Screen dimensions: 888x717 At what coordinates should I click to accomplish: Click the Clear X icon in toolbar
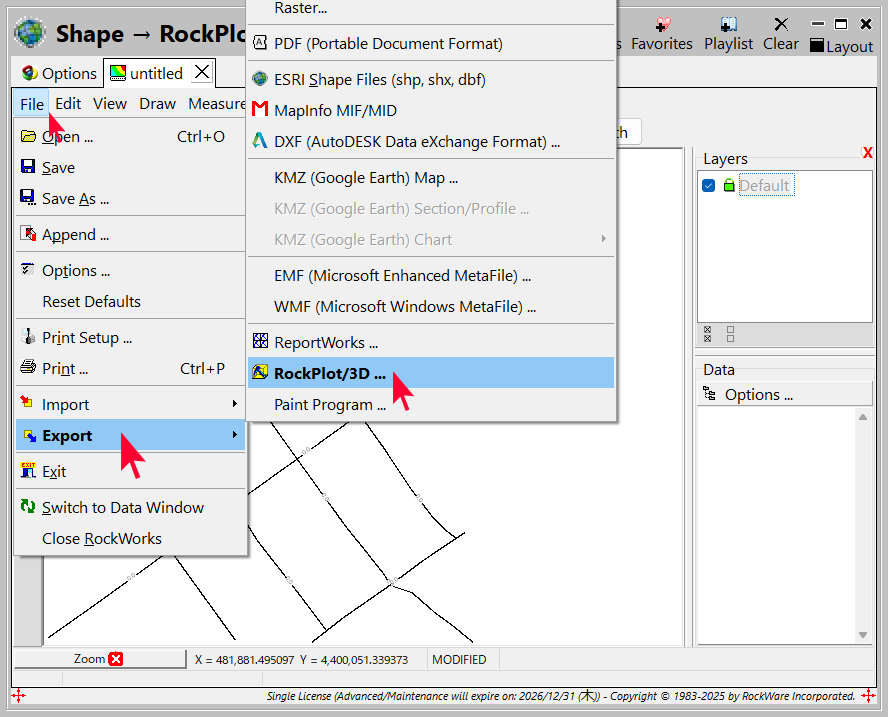tap(781, 25)
